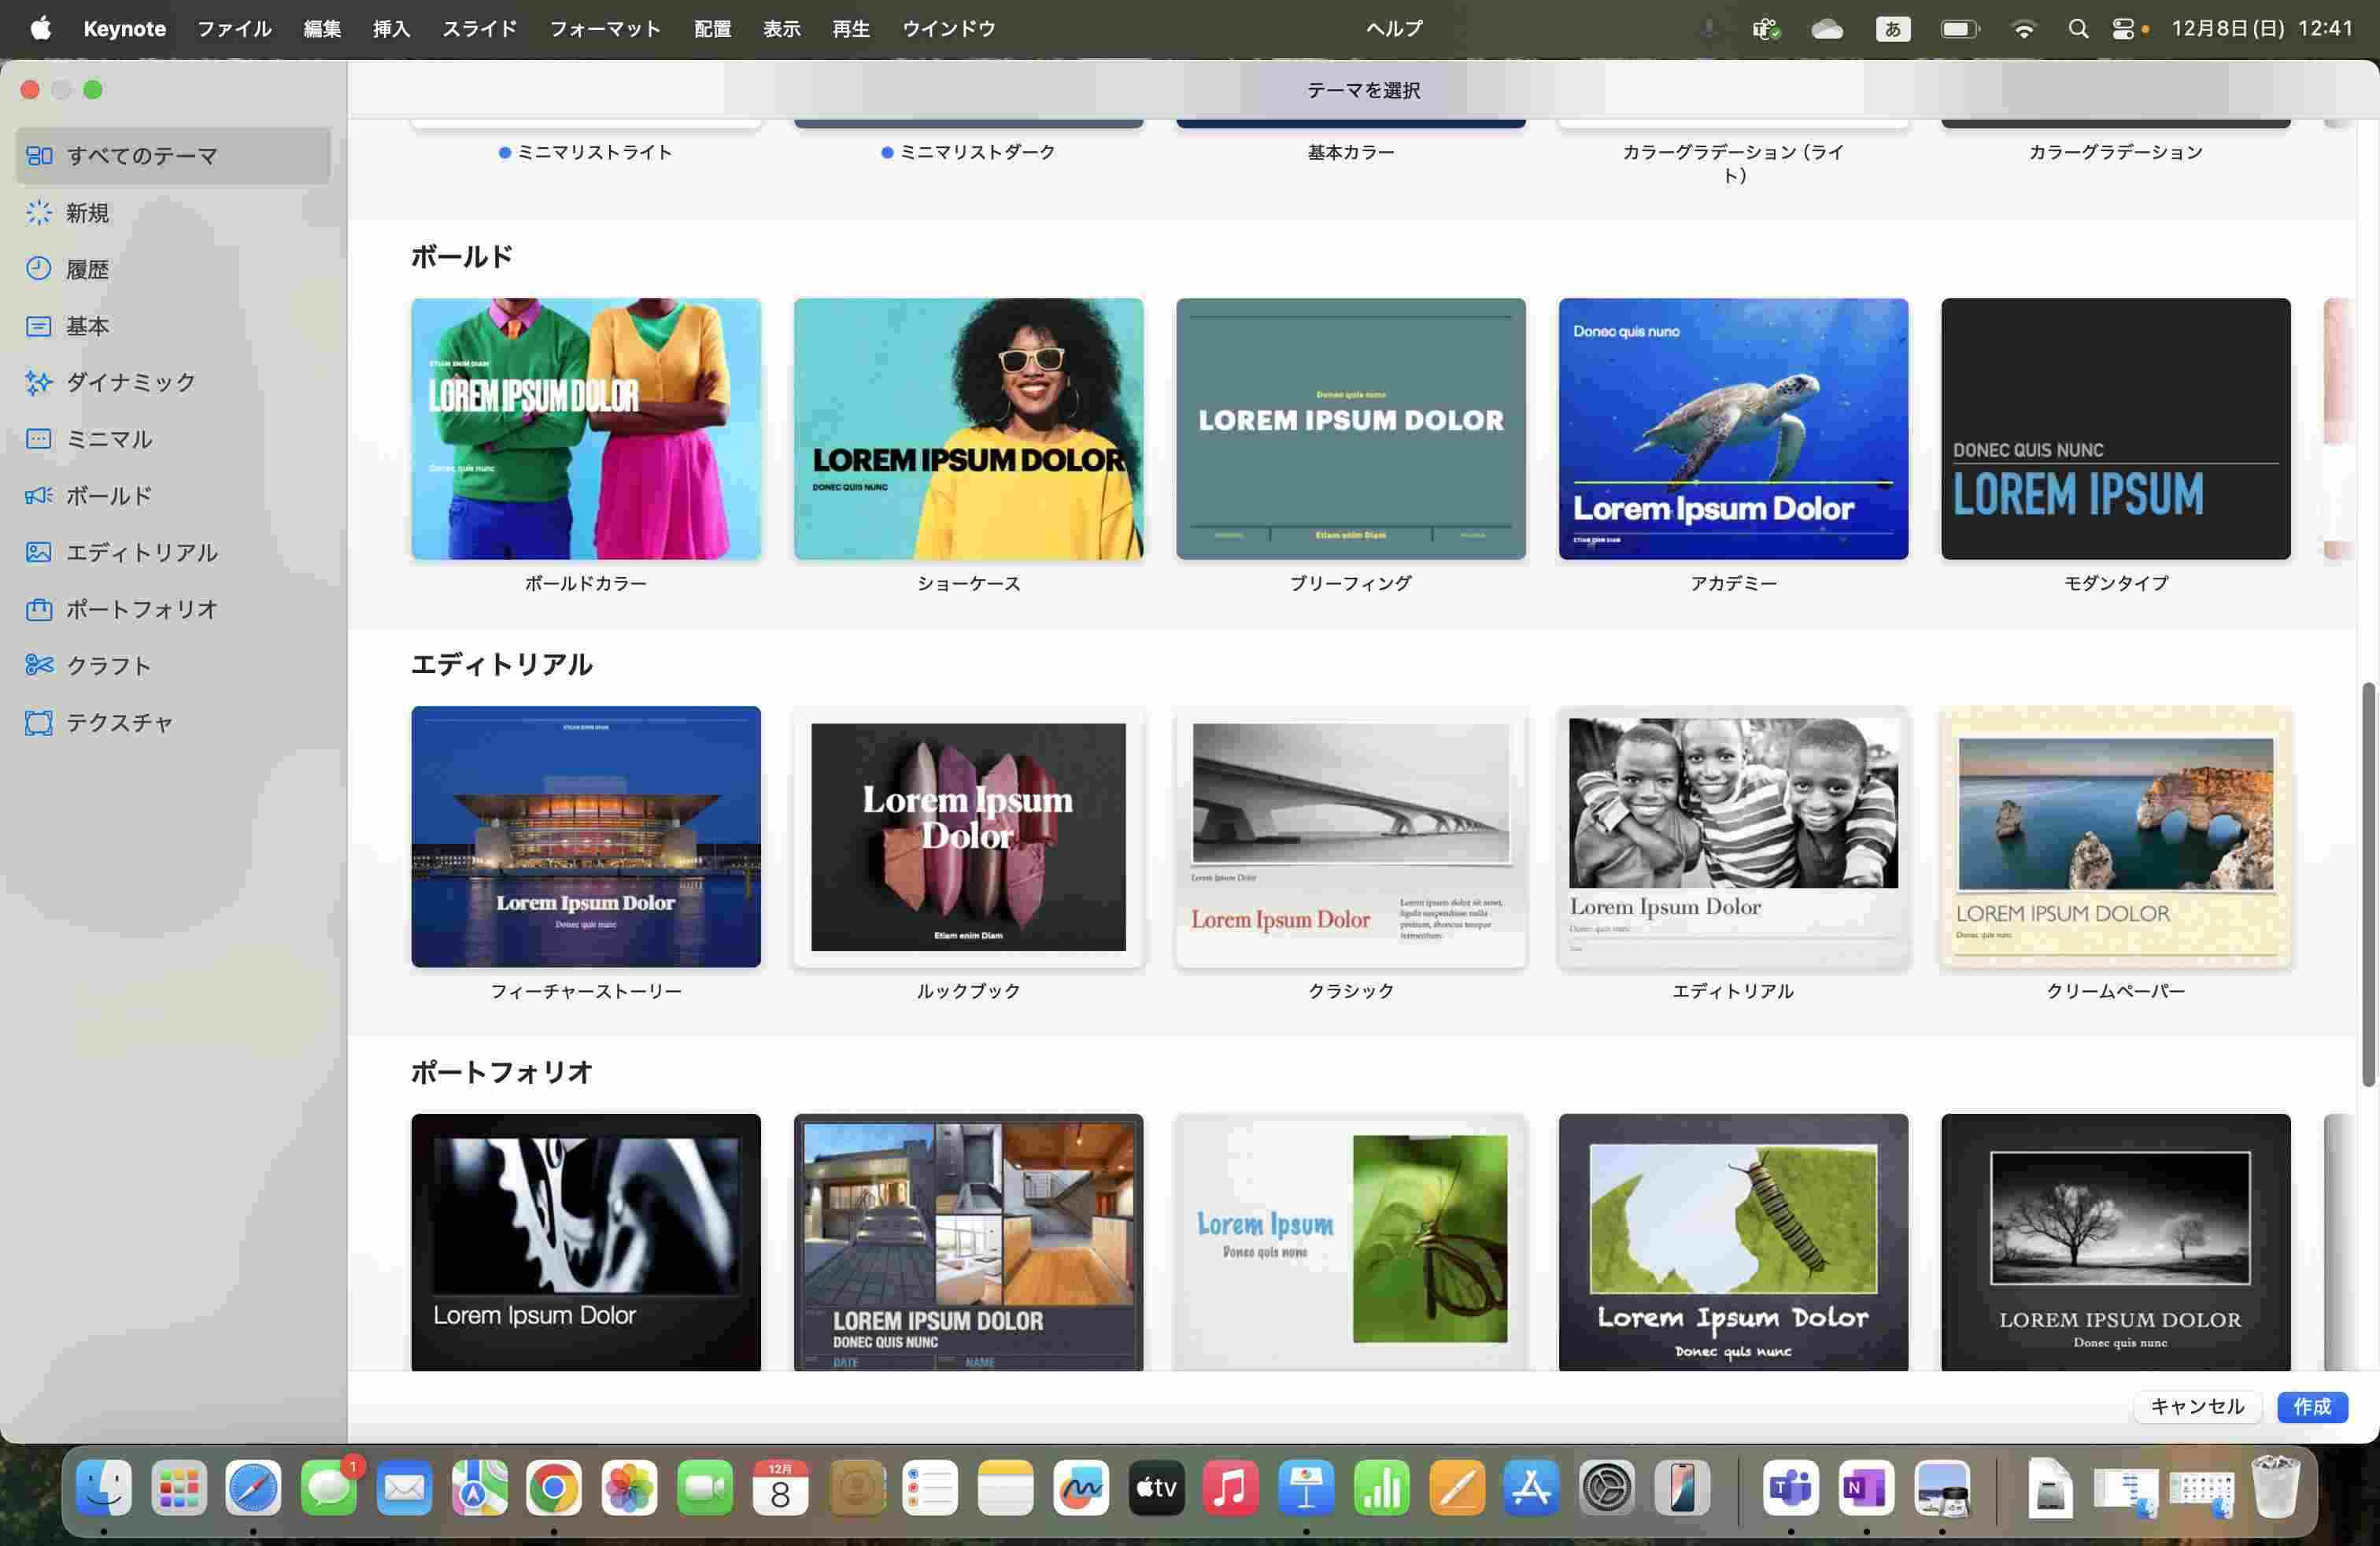Open OneNote from the Dock

tap(1866, 1488)
